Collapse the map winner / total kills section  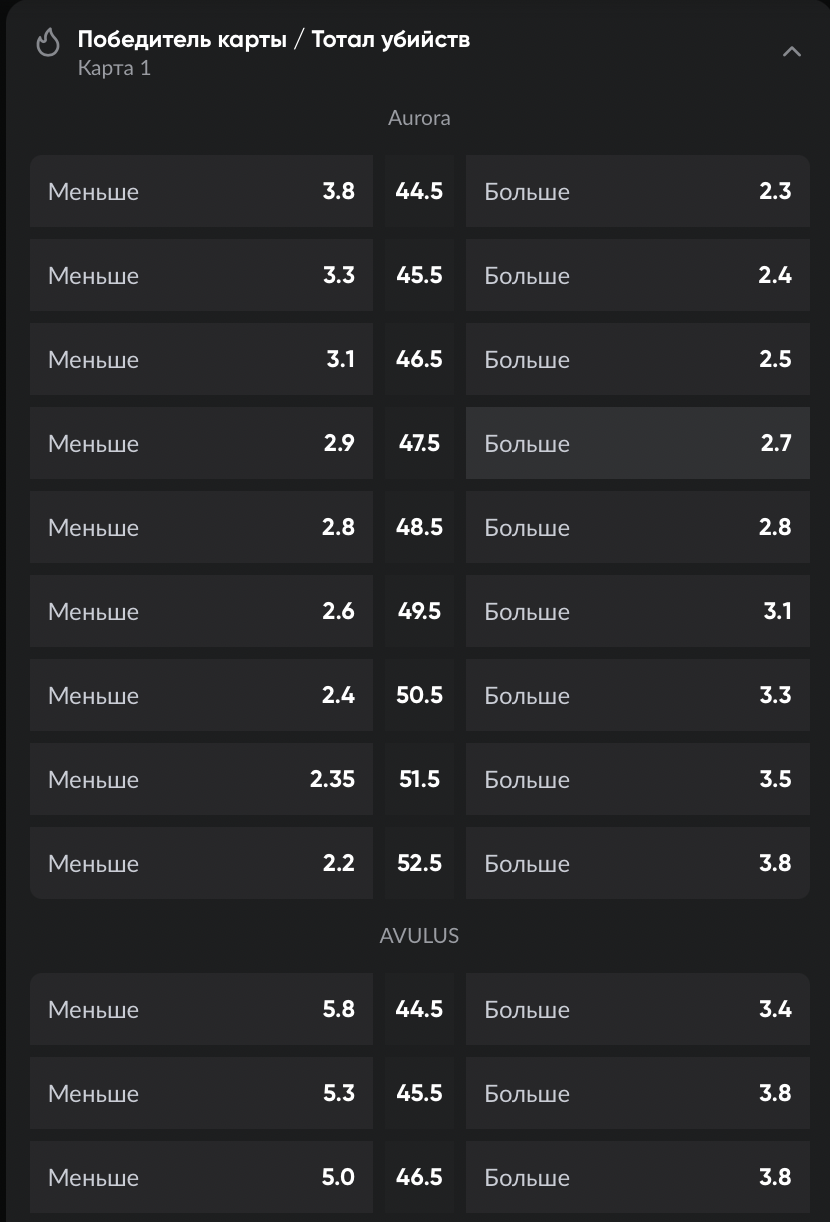coord(791,52)
